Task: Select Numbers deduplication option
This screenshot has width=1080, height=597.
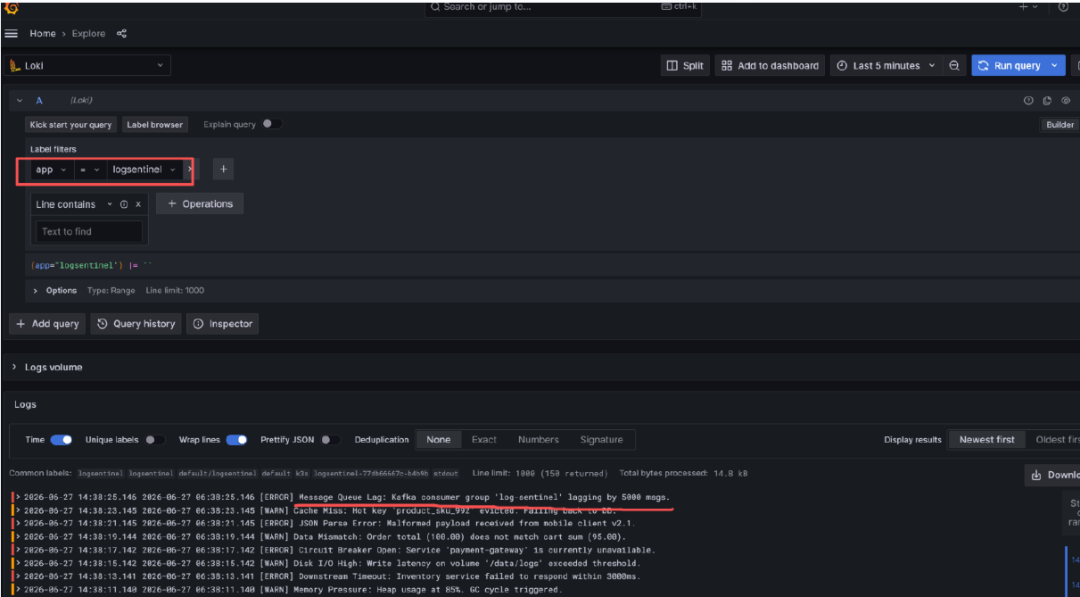Action: click(538, 439)
